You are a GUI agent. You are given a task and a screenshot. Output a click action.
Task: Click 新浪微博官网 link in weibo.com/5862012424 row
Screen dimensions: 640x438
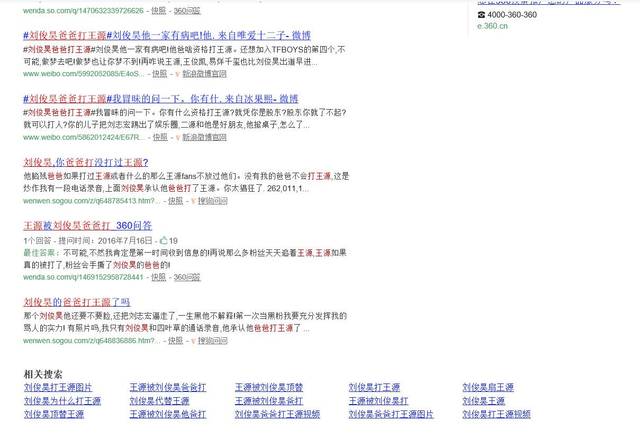coord(204,138)
